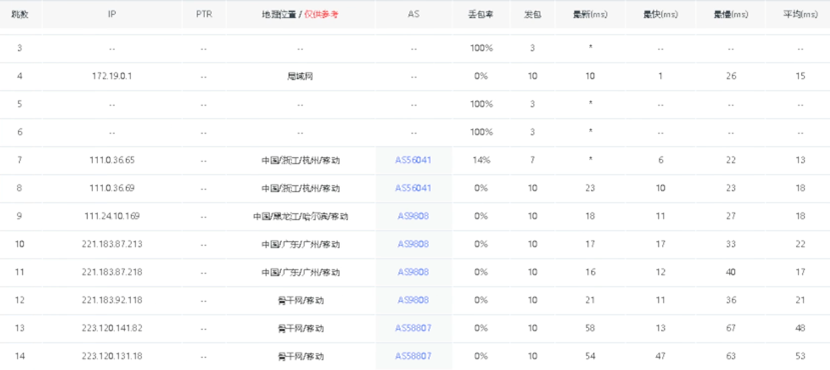Select the IP column header

coord(112,15)
